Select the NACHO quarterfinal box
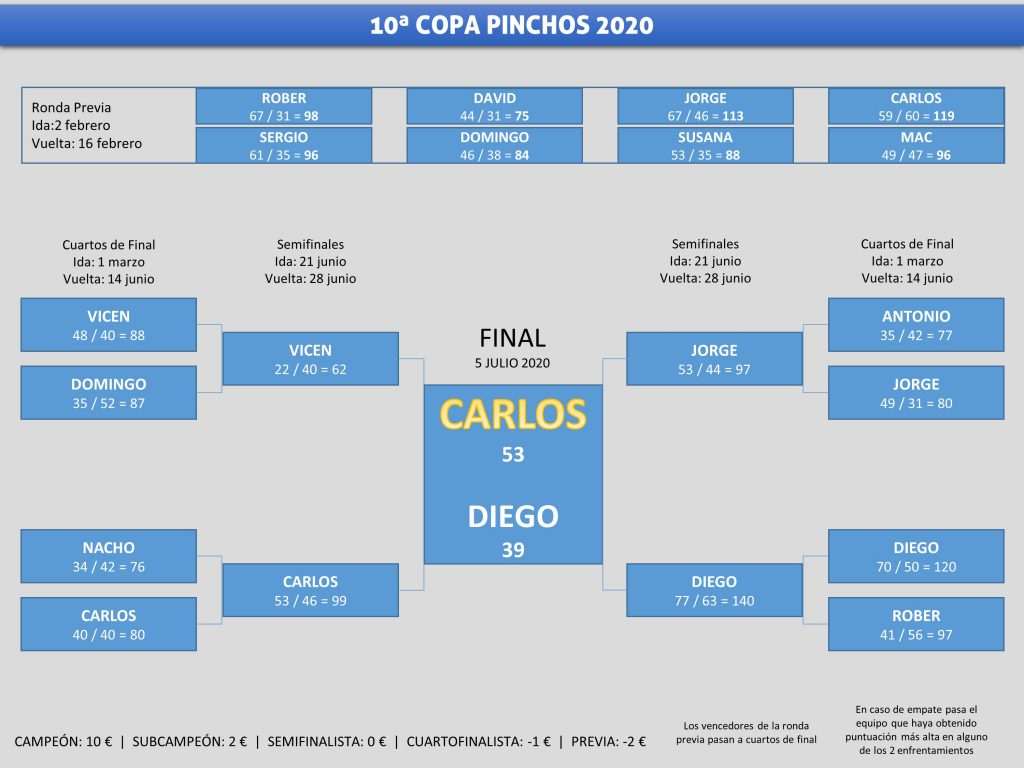1024x768 pixels. pos(109,557)
